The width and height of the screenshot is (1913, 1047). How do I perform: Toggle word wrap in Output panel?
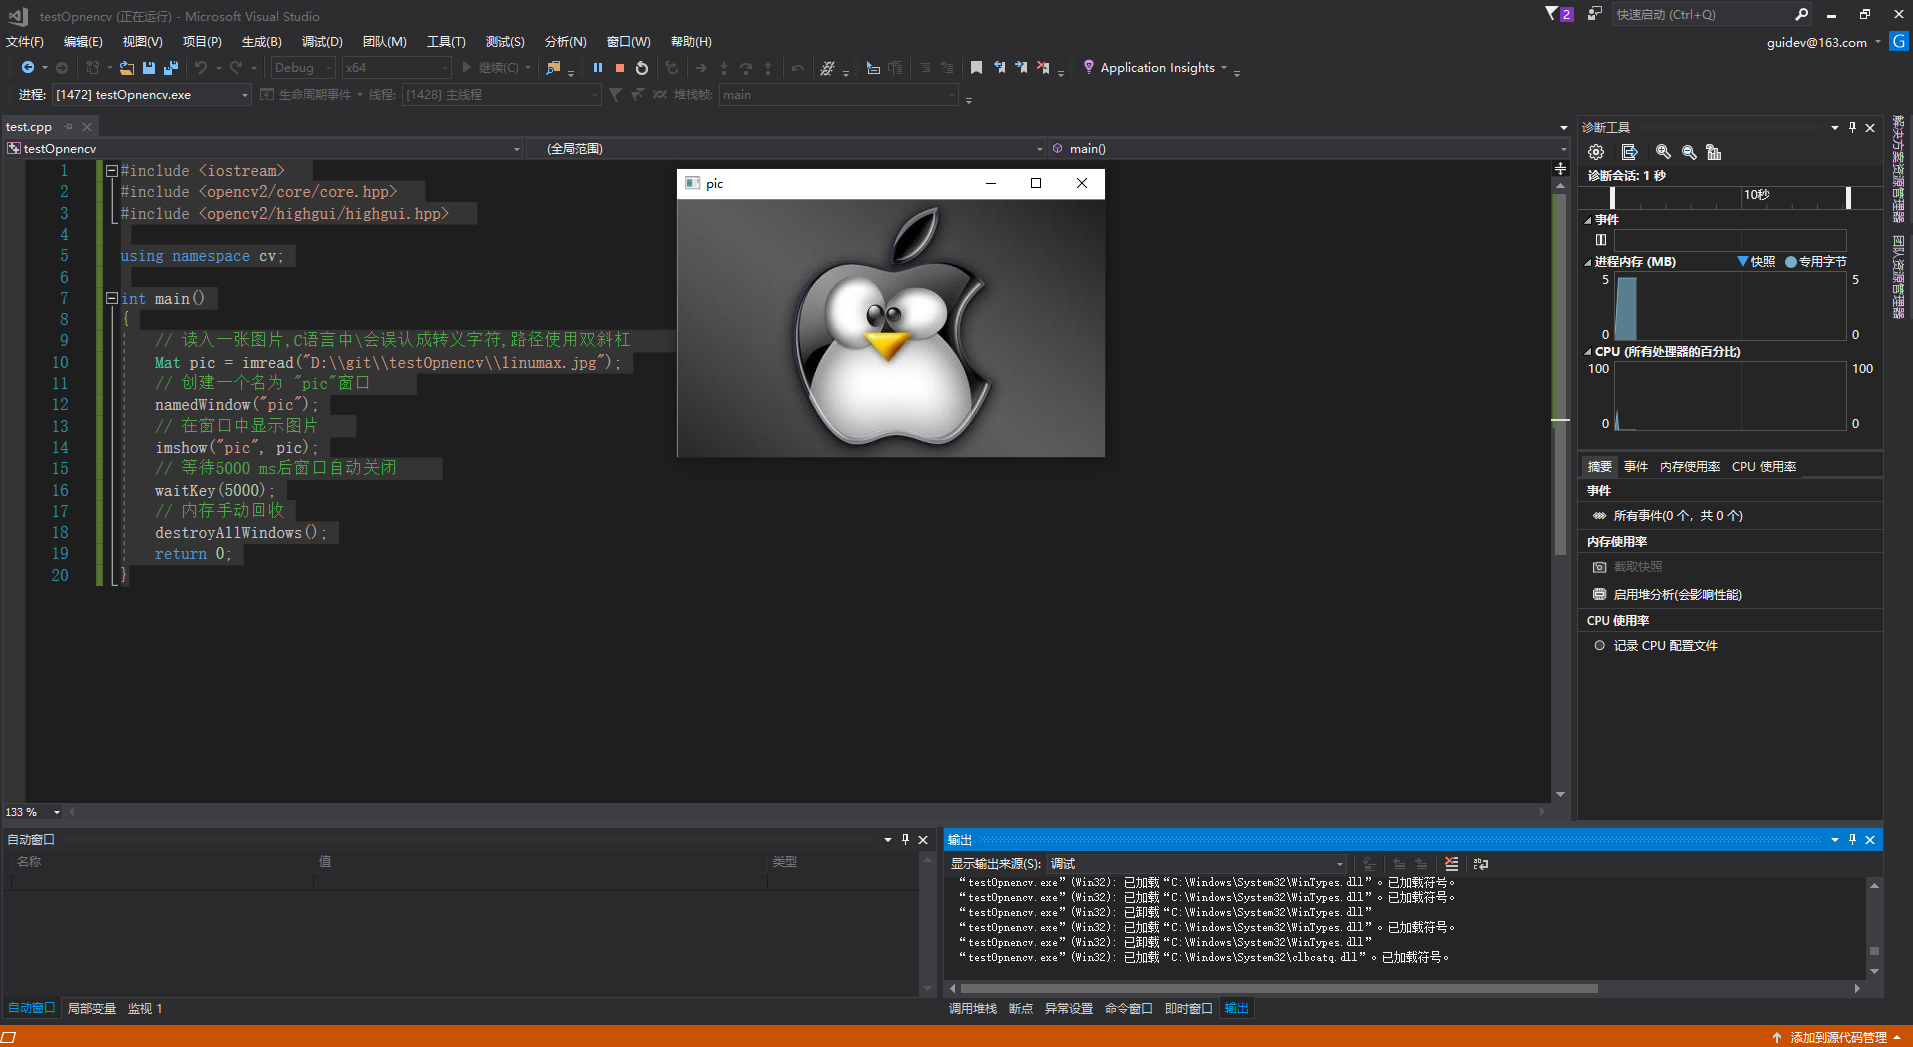1481,863
